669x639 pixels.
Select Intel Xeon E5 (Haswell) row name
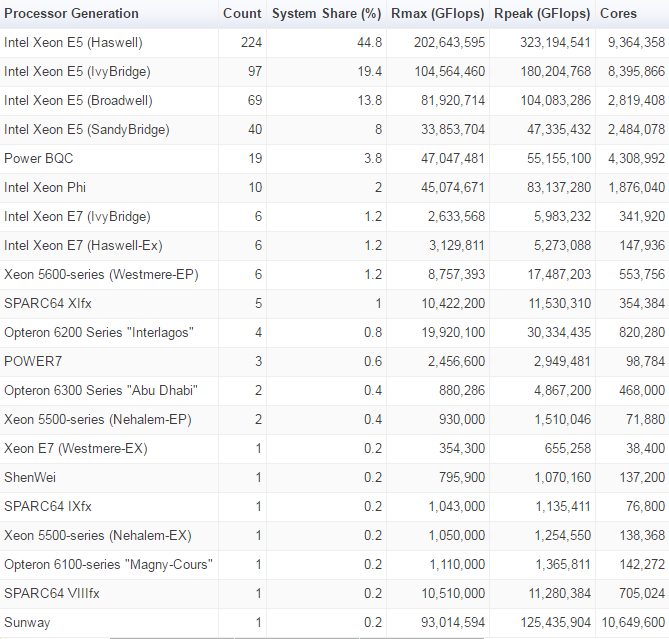pyautogui.click(x=73, y=43)
